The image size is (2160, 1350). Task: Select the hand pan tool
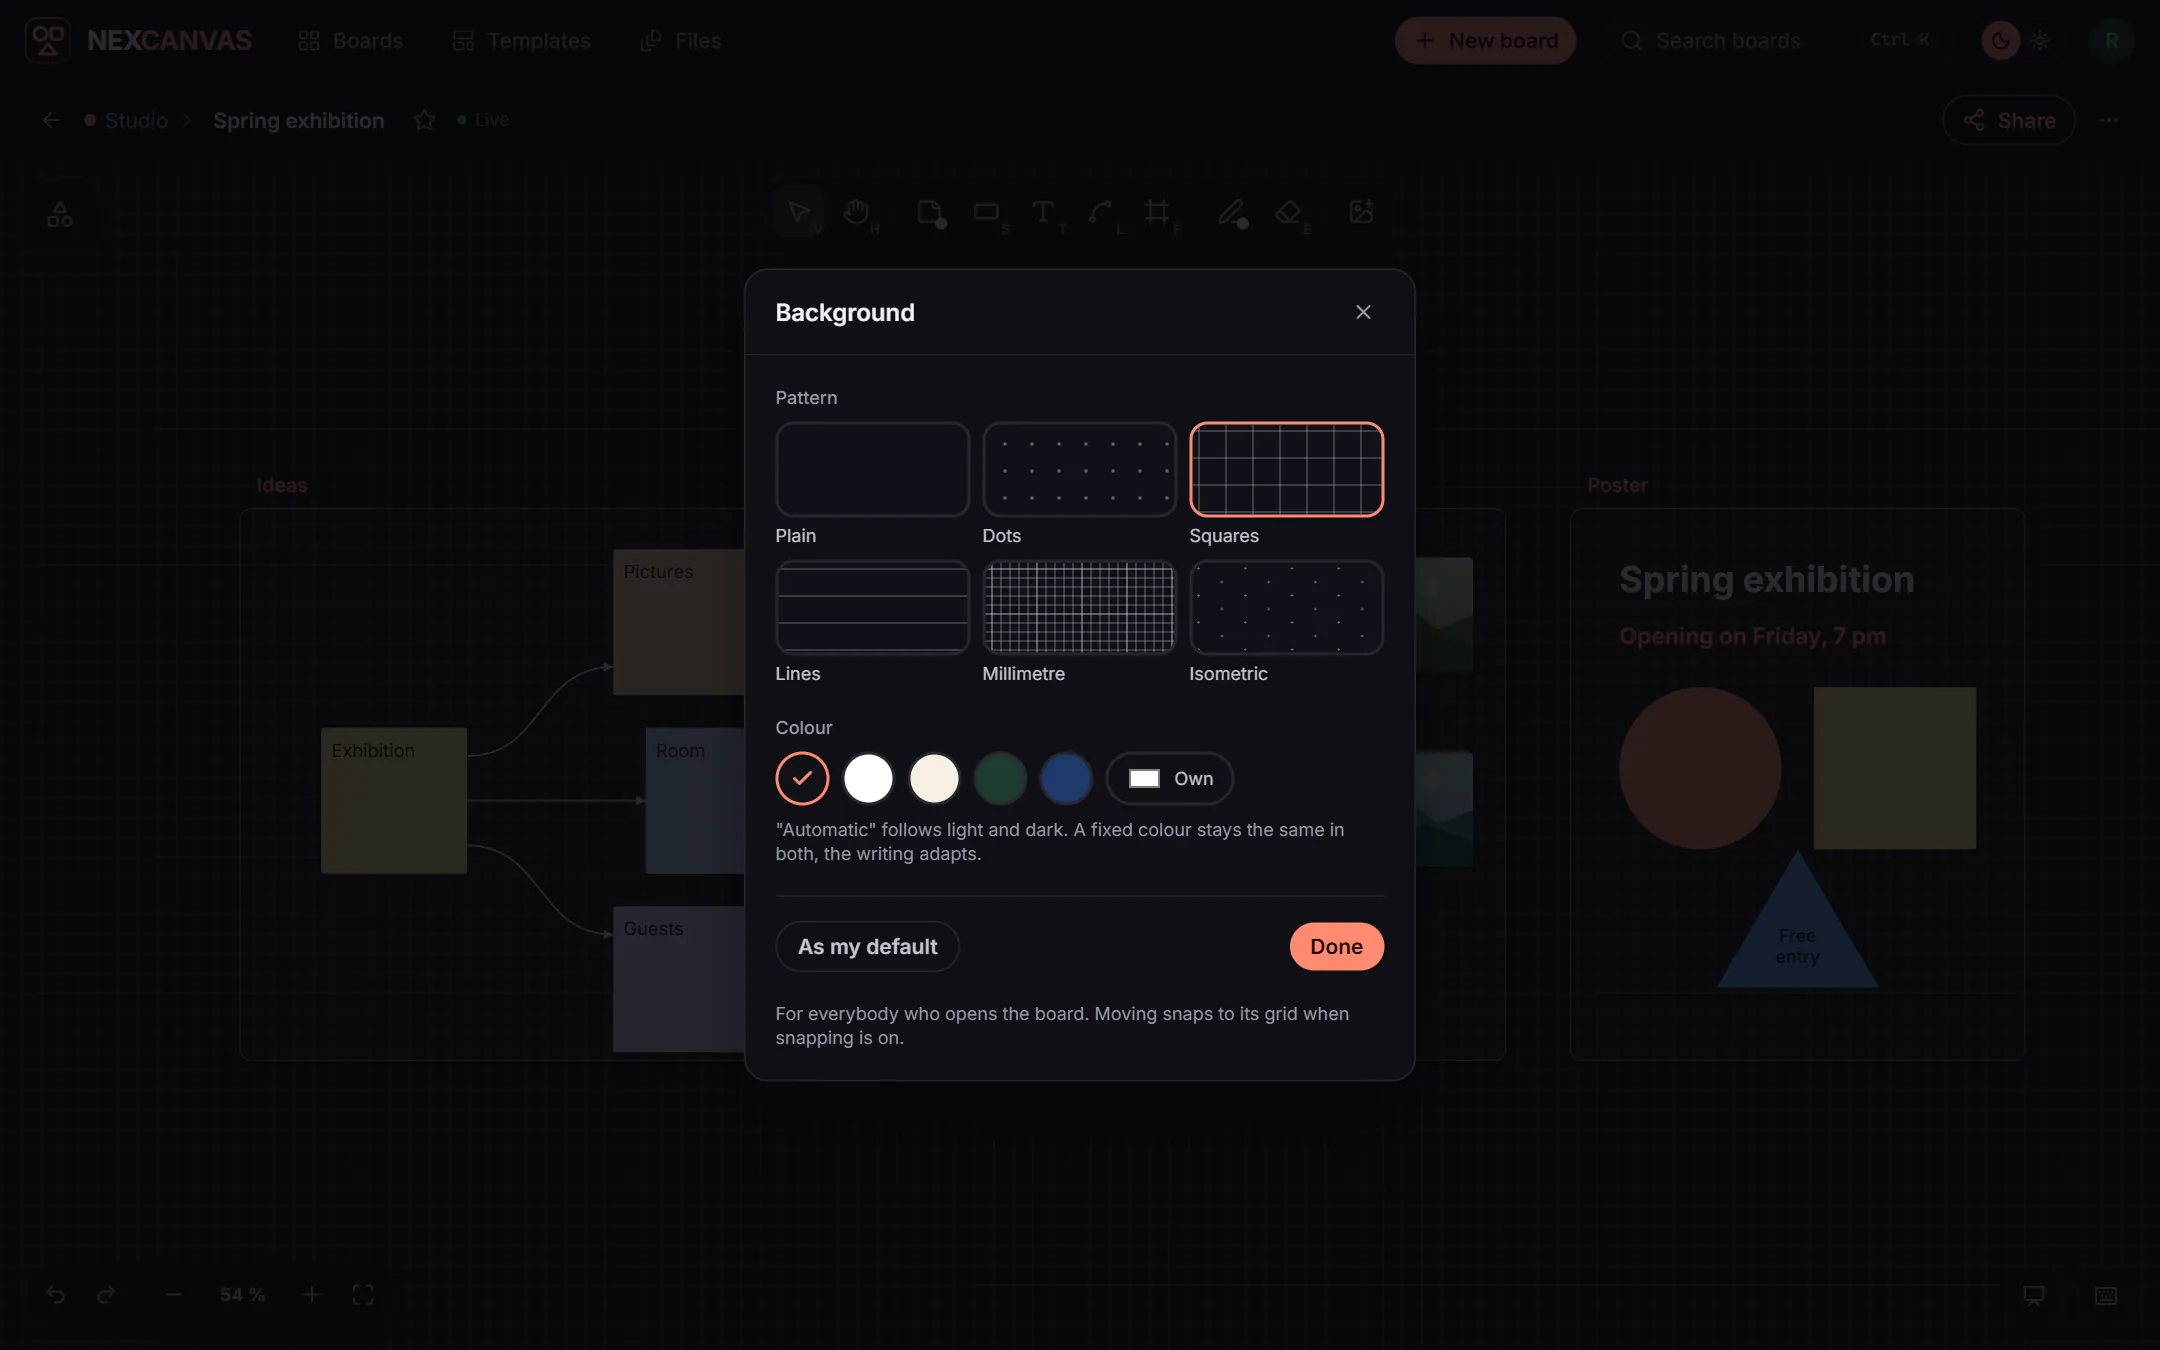pos(857,212)
